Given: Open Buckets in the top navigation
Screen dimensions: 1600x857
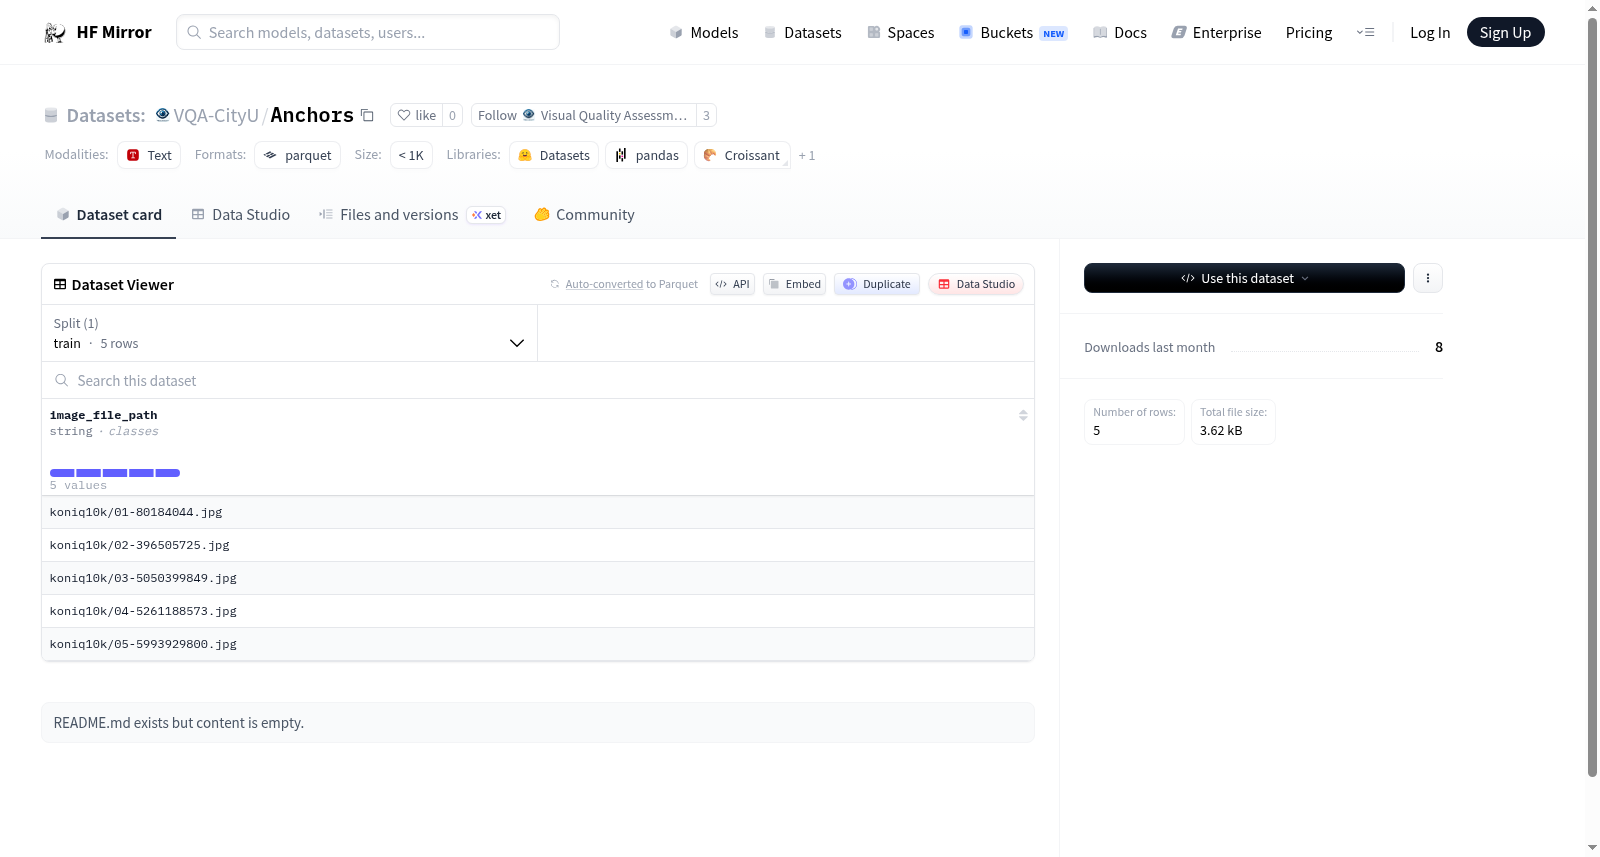Looking at the screenshot, I should tap(1013, 33).
